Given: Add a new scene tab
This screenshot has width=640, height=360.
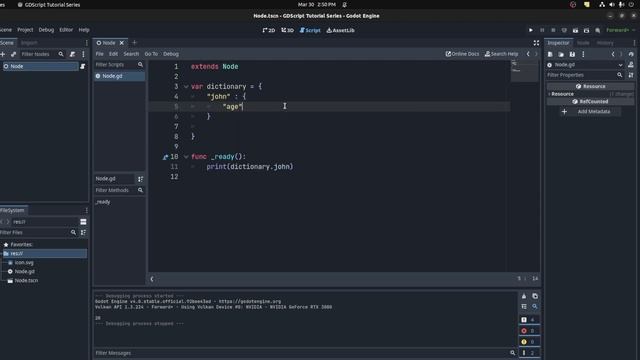Looking at the screenshot, I should [x=134, y=42].
